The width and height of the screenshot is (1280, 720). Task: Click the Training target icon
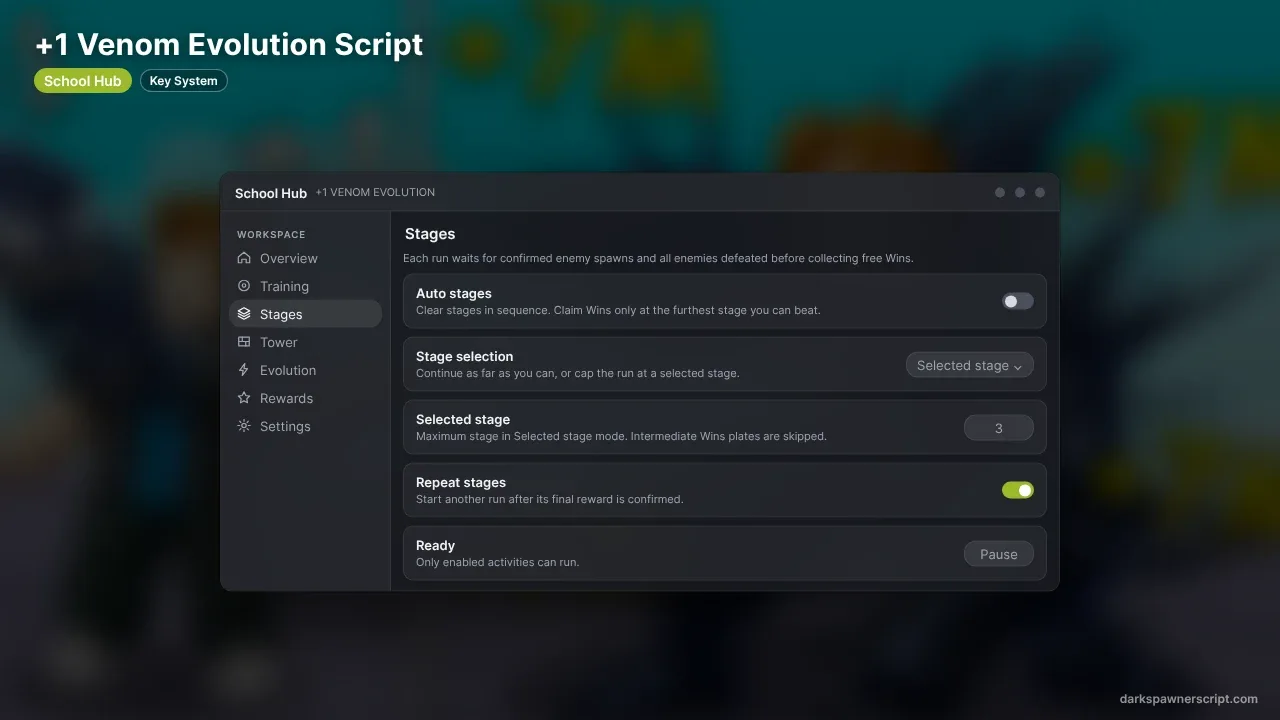click(x=244, y=286)
